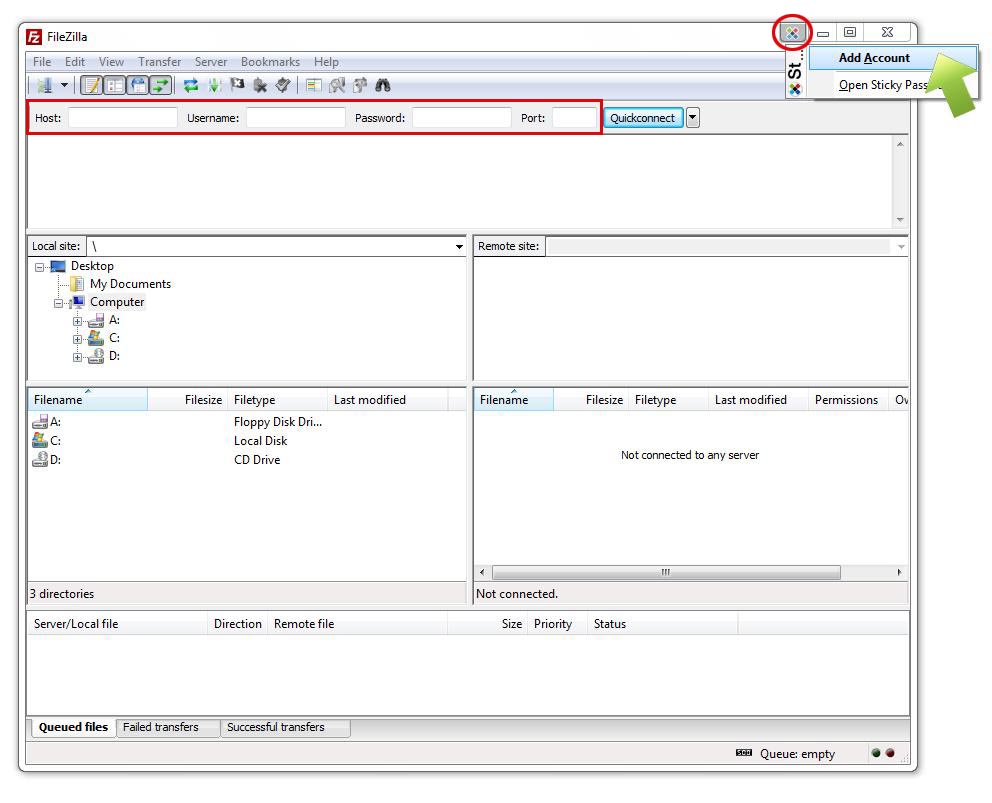Disconnect from current server icon
The height and width of the screenshot is (803, 992).
(260, 85)
